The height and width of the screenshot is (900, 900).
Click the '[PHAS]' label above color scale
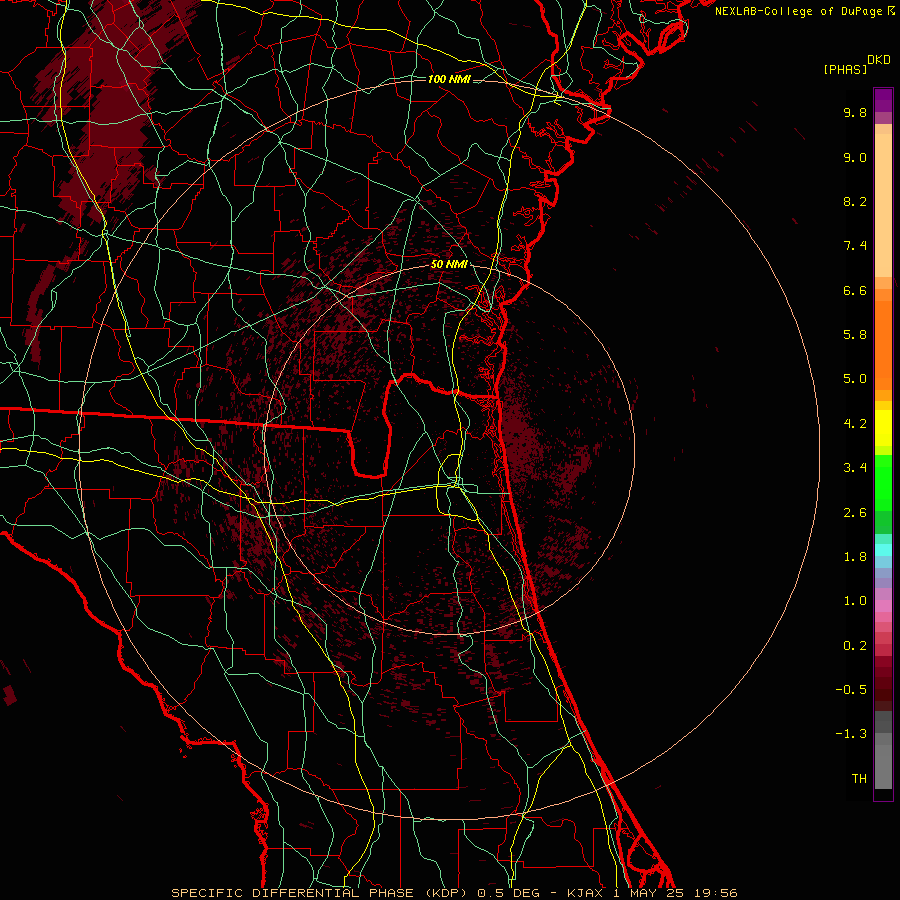[x=845, y=69]
